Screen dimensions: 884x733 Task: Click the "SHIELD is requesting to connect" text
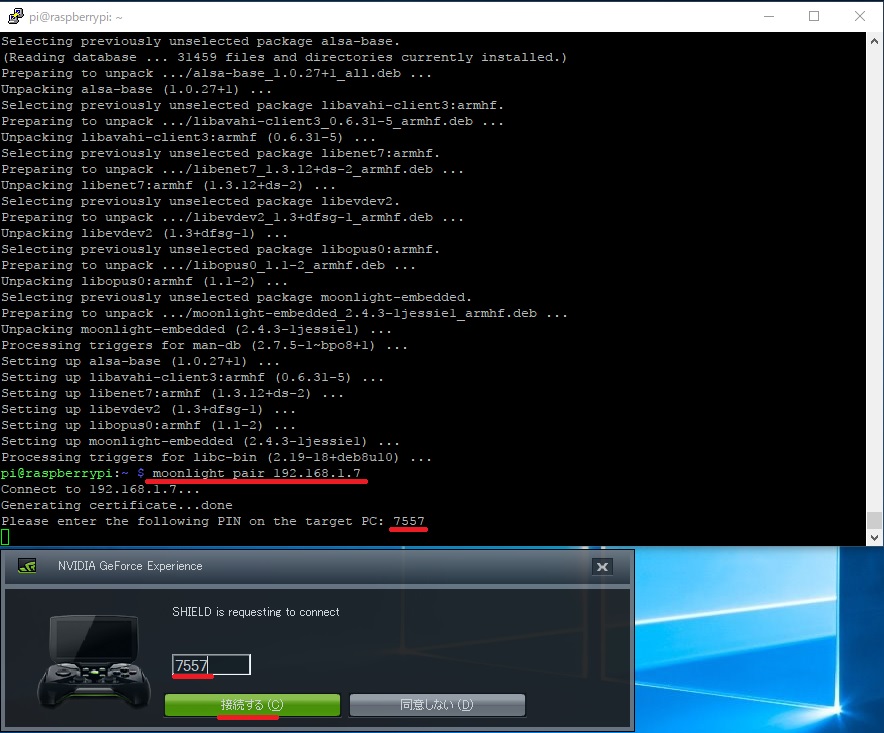pyautogui.click(x=255, y=612)
